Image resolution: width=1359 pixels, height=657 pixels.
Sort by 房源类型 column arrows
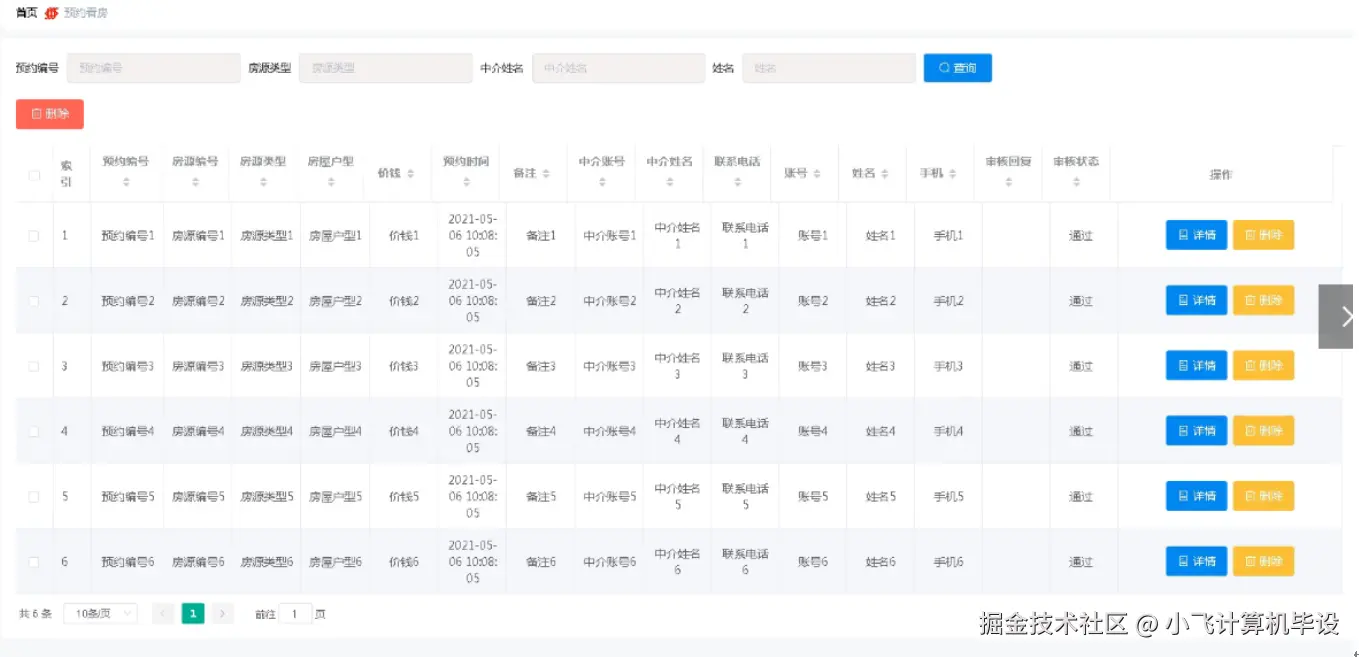[x=263, y=182]
